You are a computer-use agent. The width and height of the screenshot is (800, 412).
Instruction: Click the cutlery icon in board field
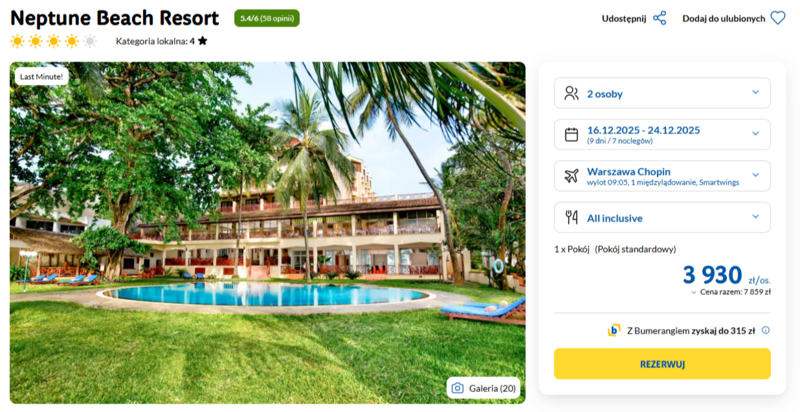[572, 217]
